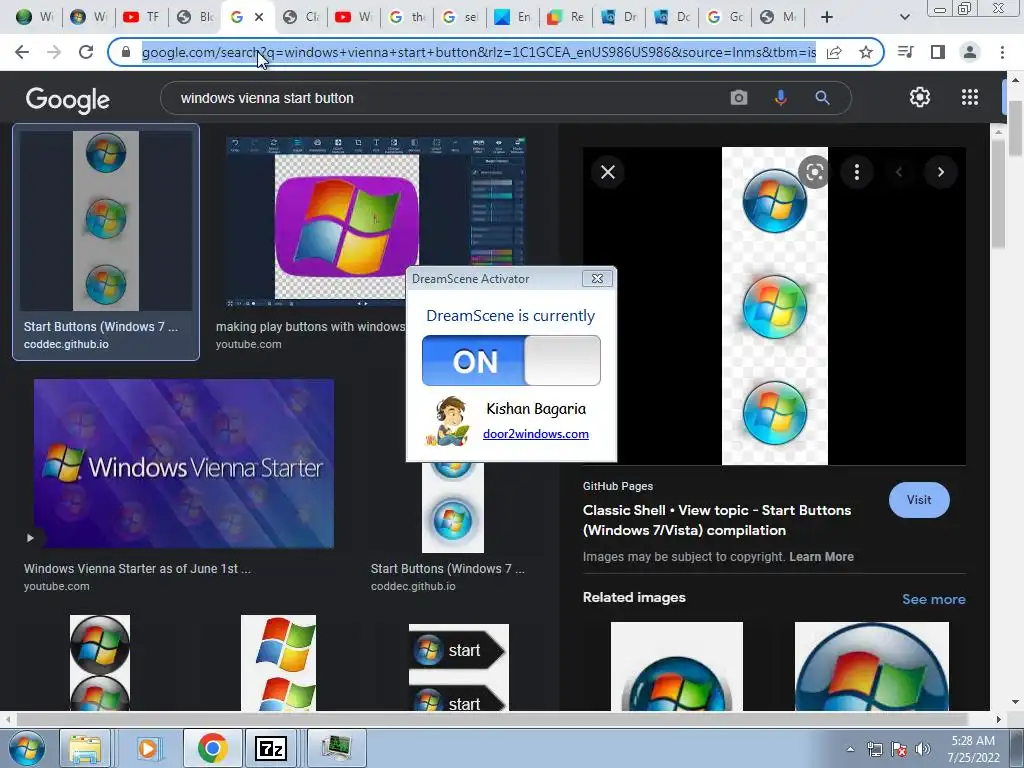Bookmark this page with star icon

(865, 52)
